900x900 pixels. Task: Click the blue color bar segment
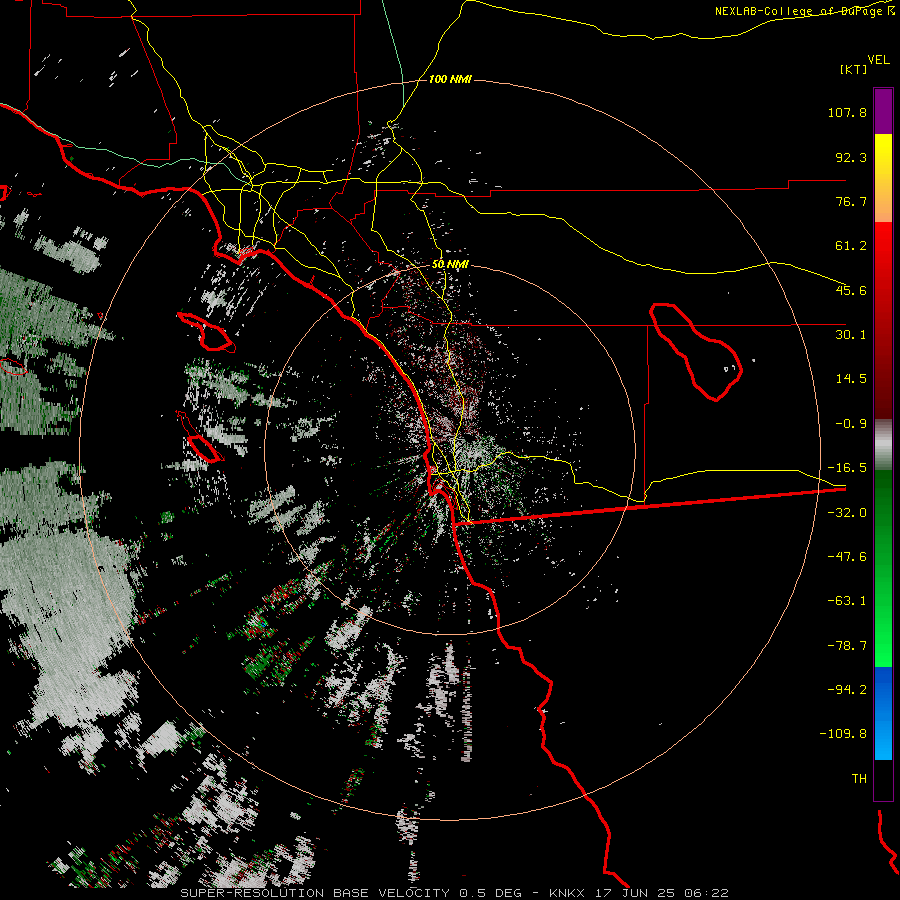(883, 713)
